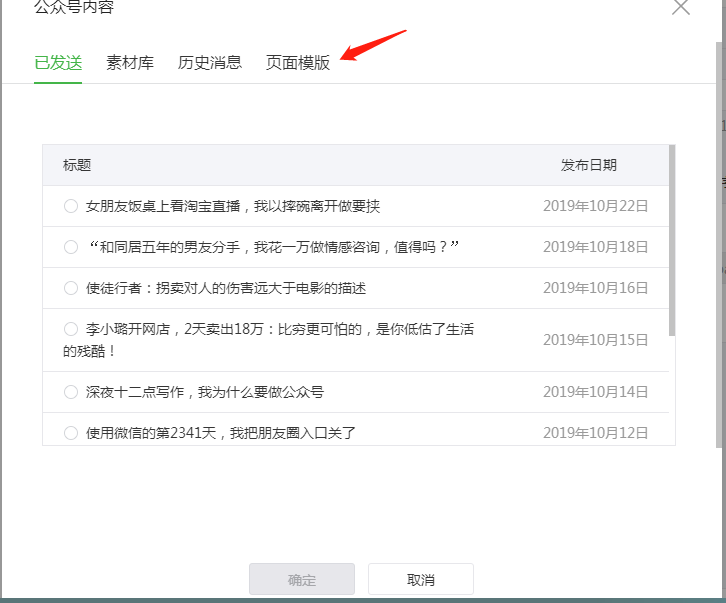Open the 页面模版 tab
Image resolution: width=726 pixels, height=603 pixels.
[x=297, y=62]
